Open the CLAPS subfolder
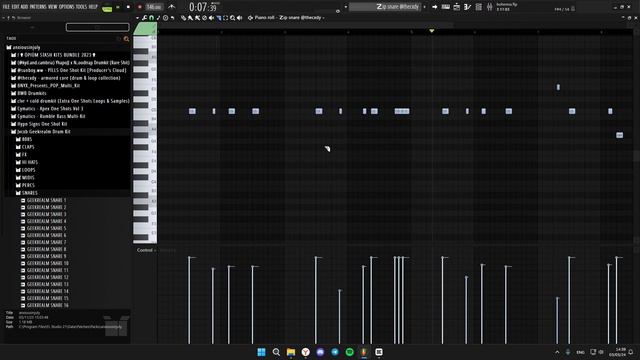640x360 pixels. coord(25,147)
